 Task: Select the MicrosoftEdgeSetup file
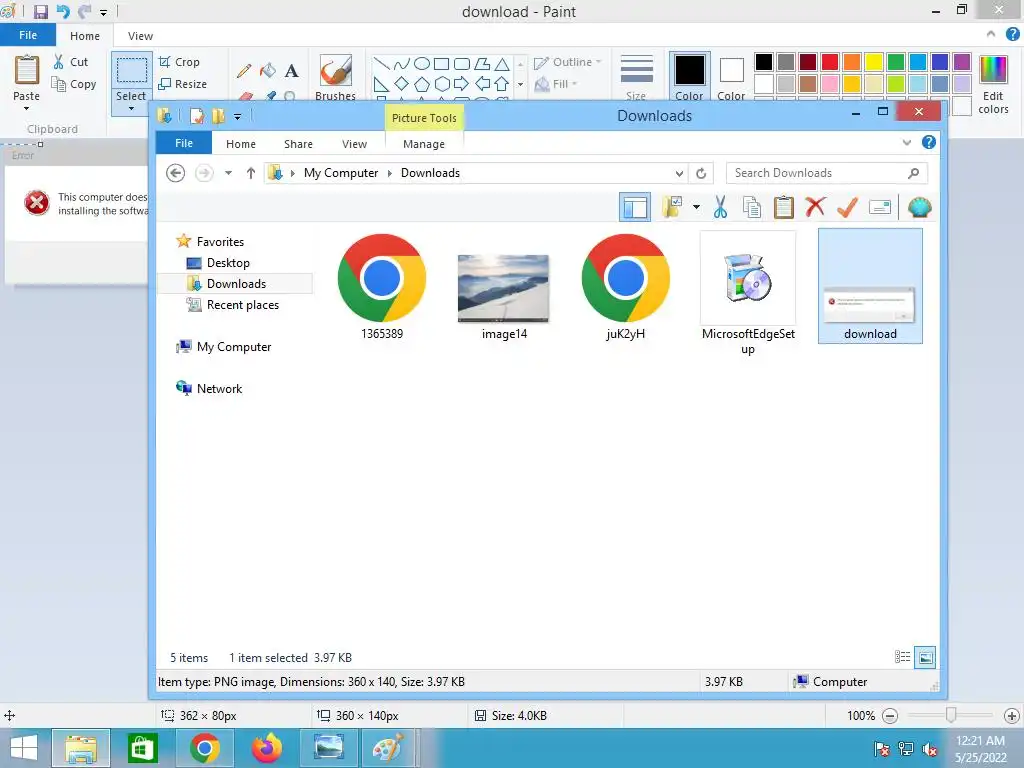[x=748, y=293]
